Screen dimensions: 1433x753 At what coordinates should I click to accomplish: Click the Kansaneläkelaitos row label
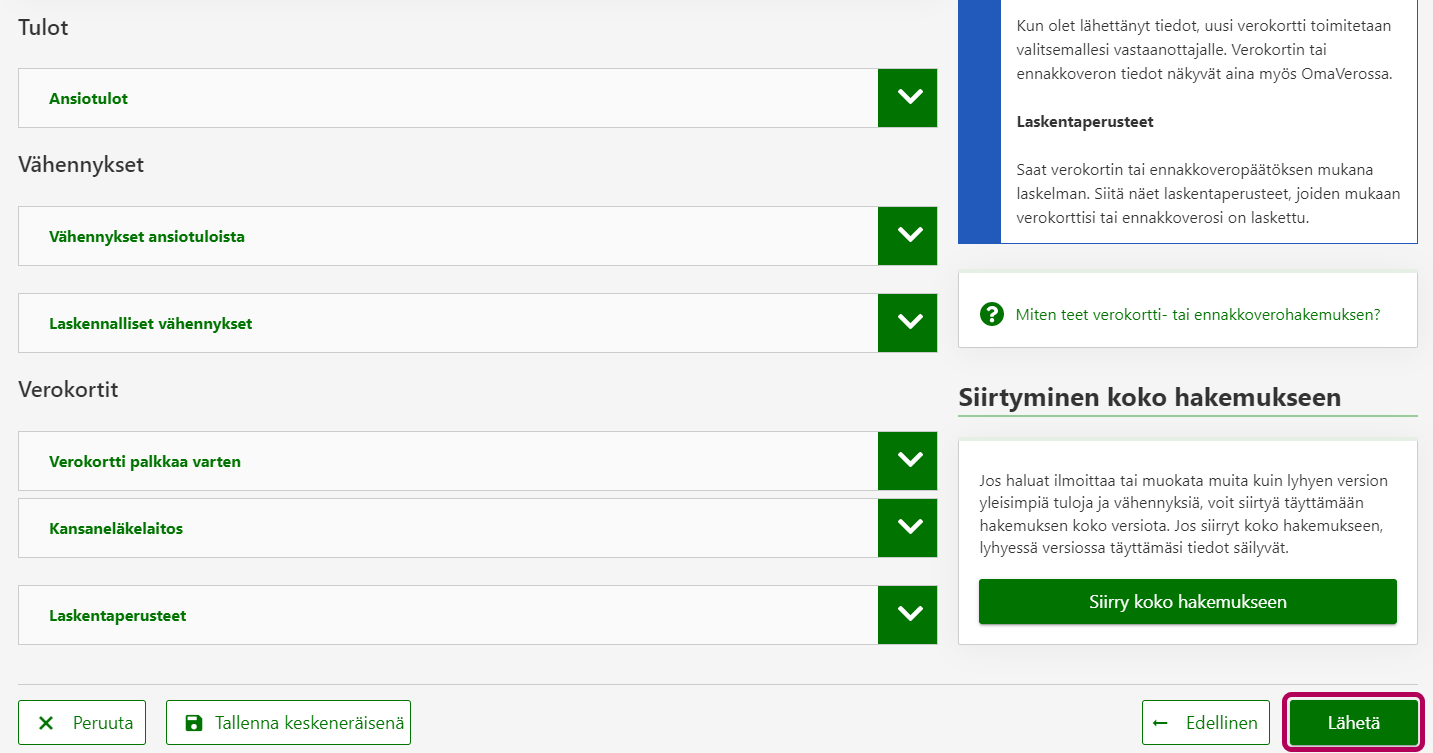116,529
